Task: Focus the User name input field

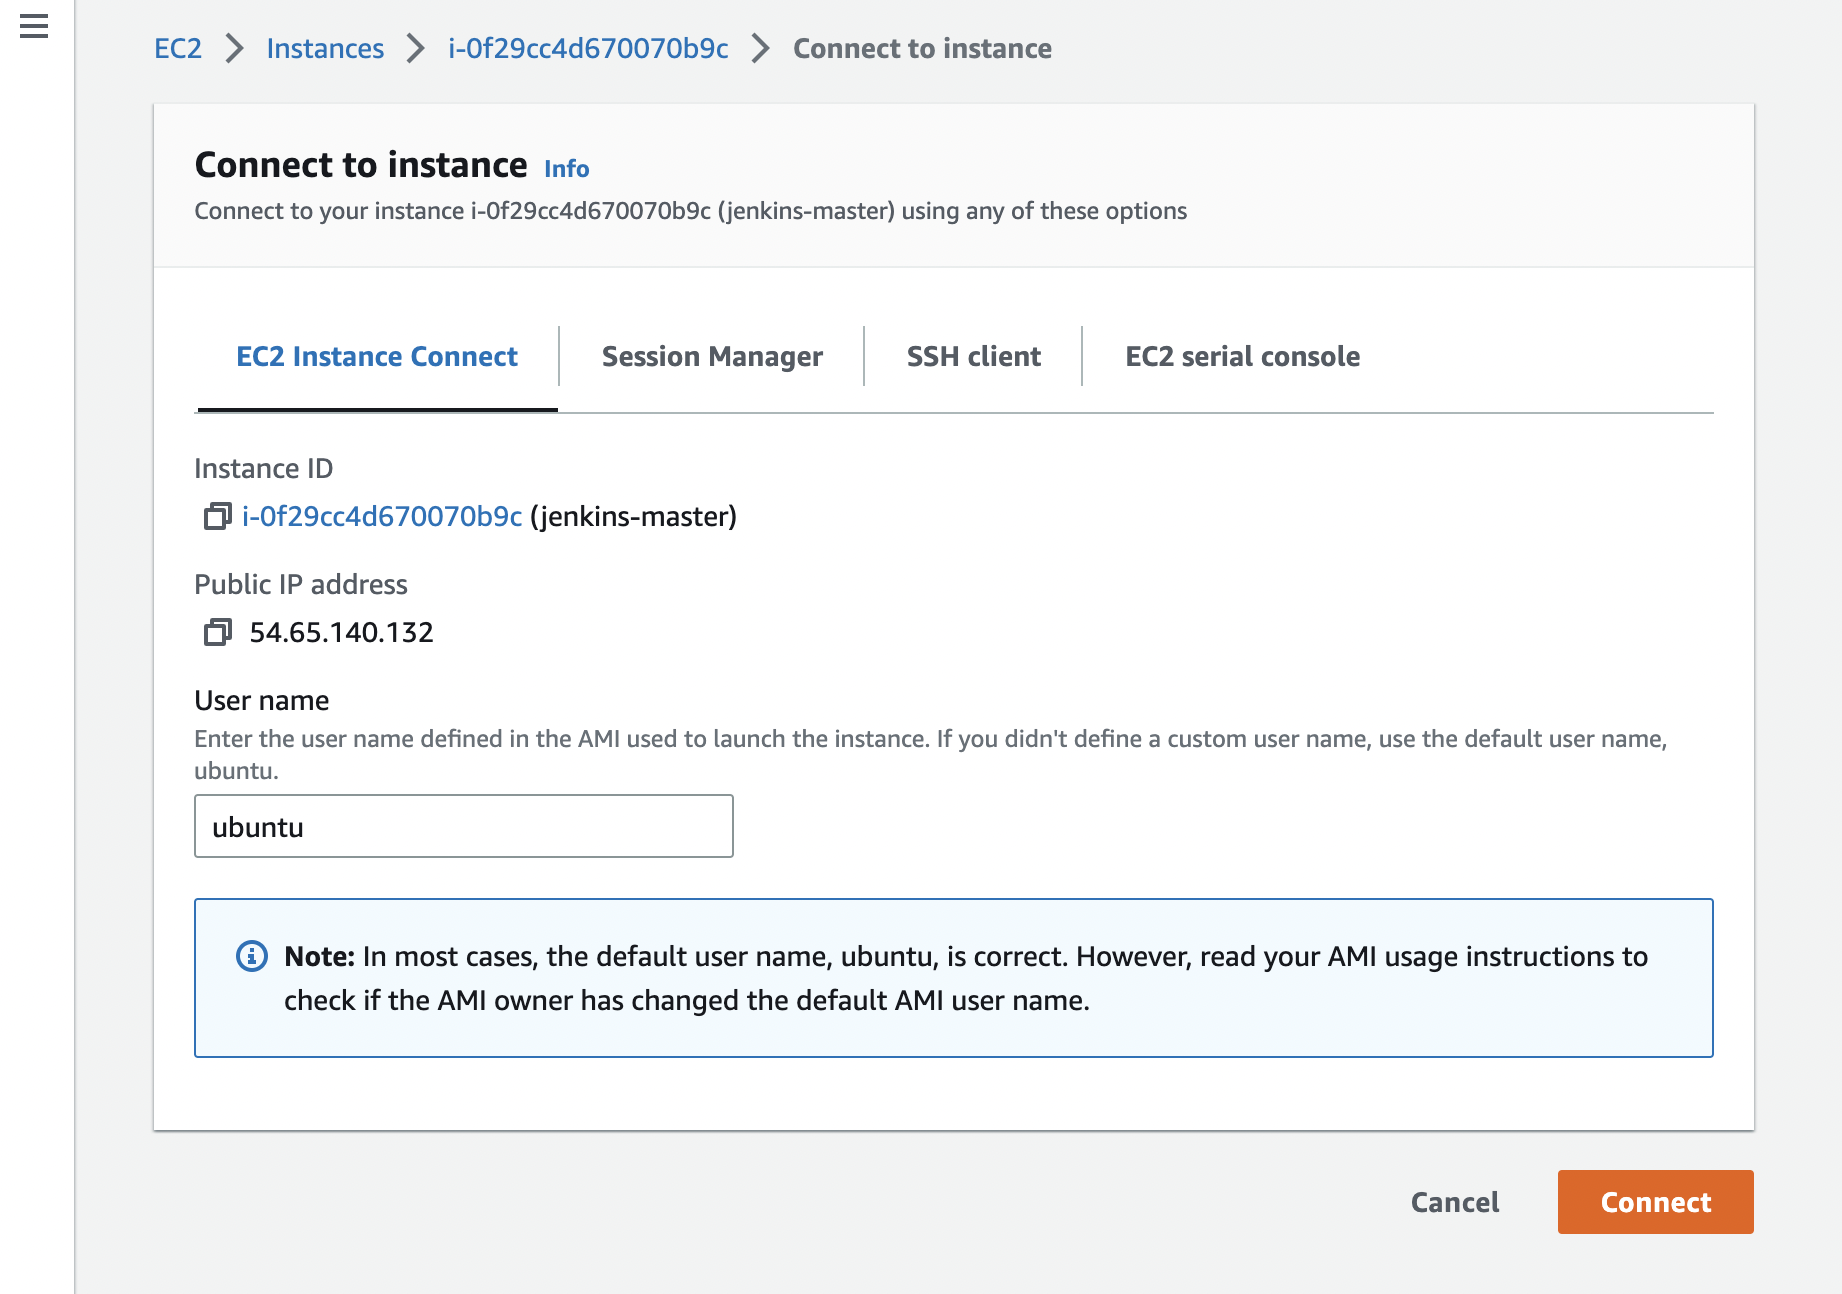Action: coord(464,826)
